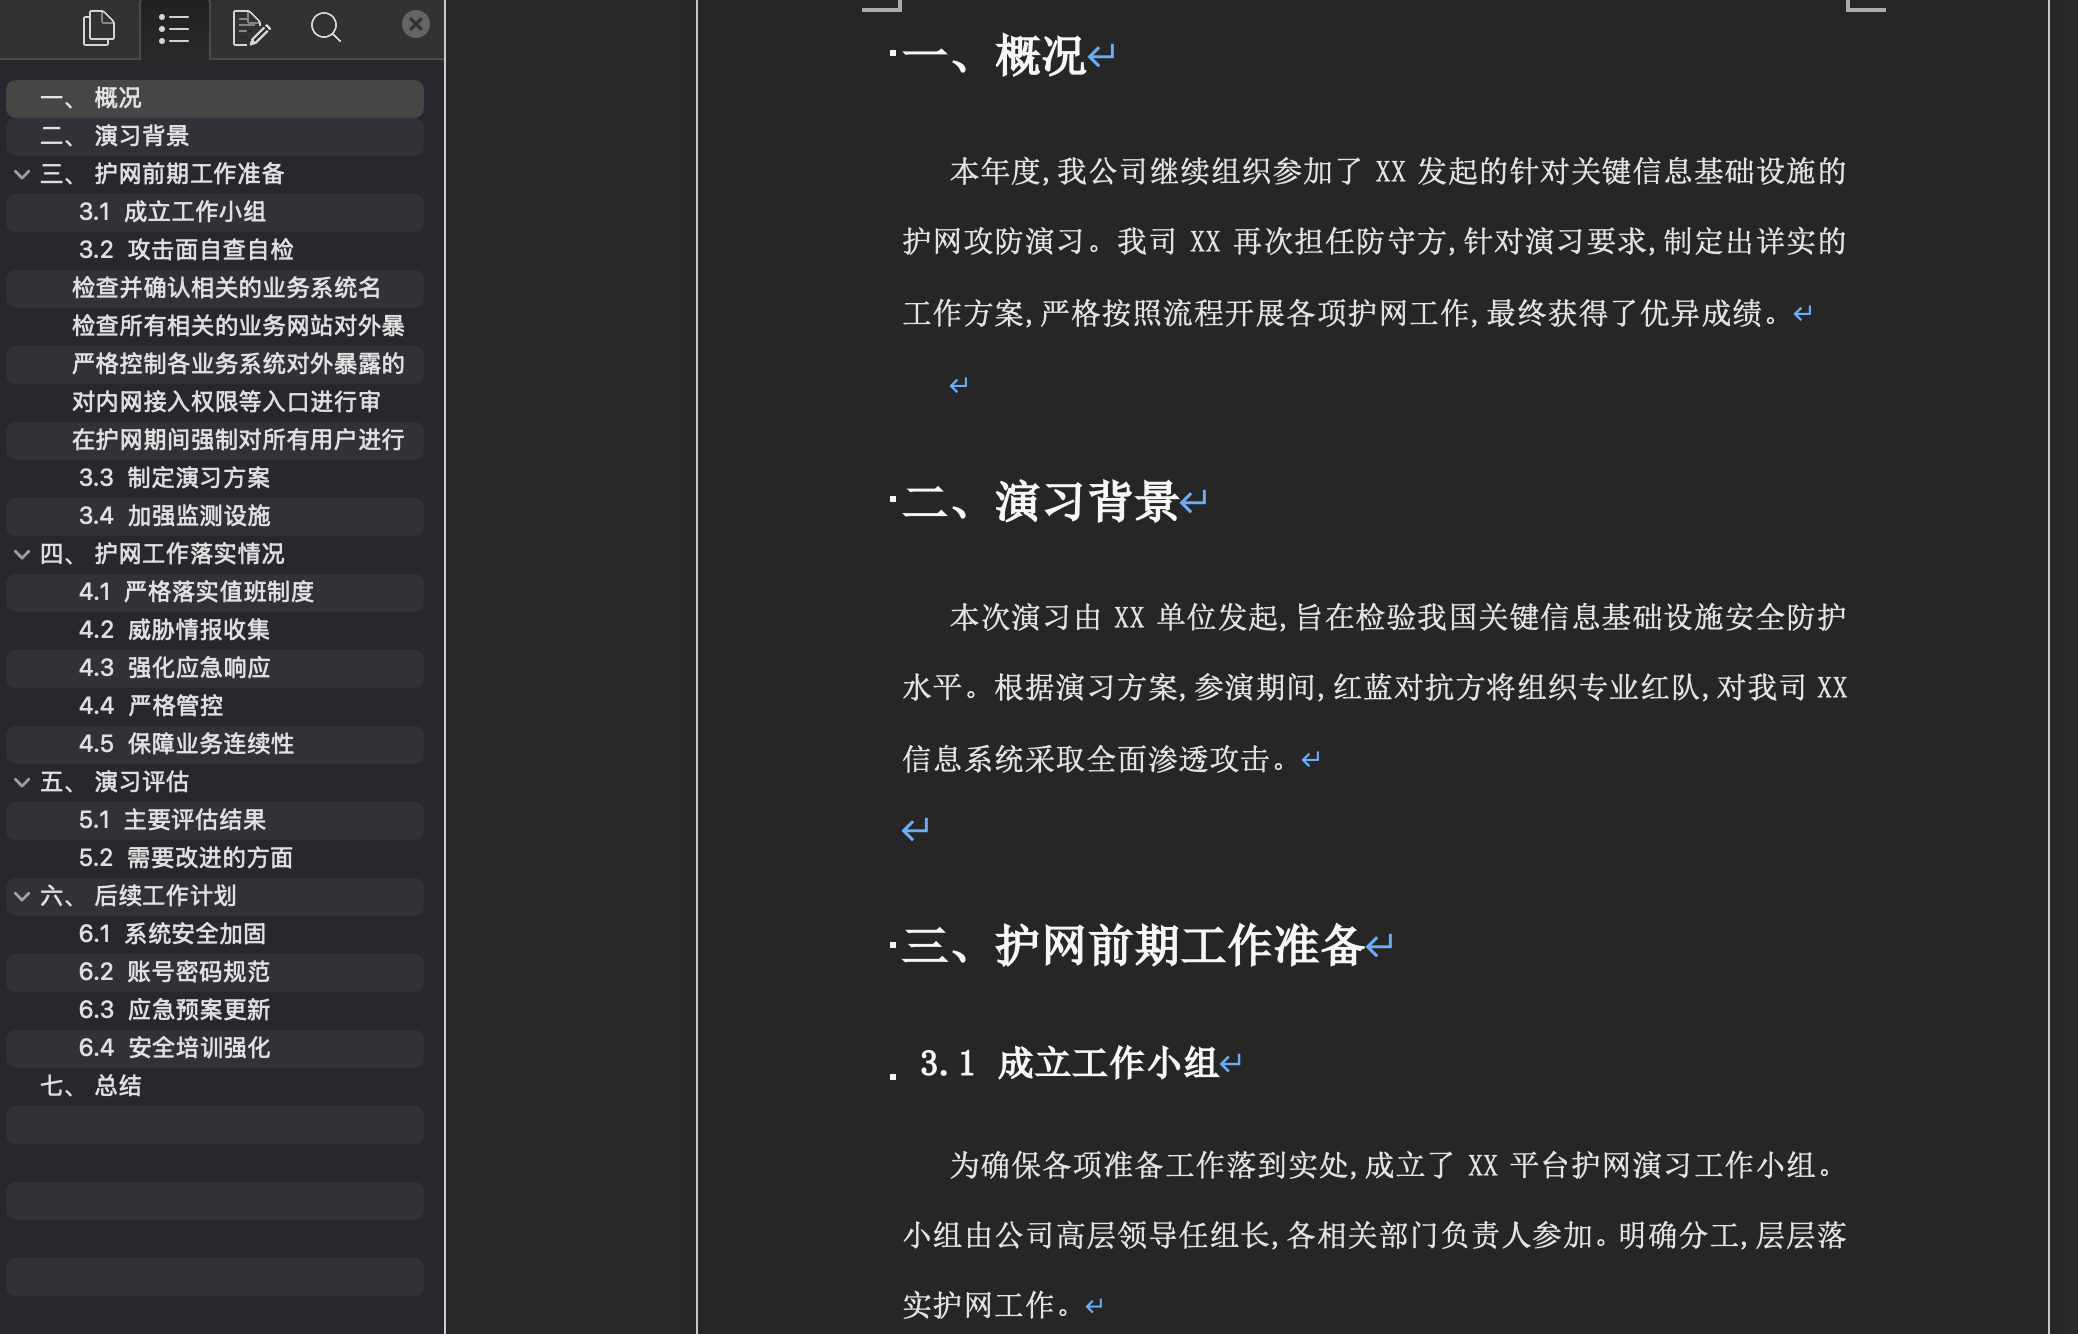Open the sidebar search magnifier icon
Screen dimensions: 2078x1334
(326, 28)
